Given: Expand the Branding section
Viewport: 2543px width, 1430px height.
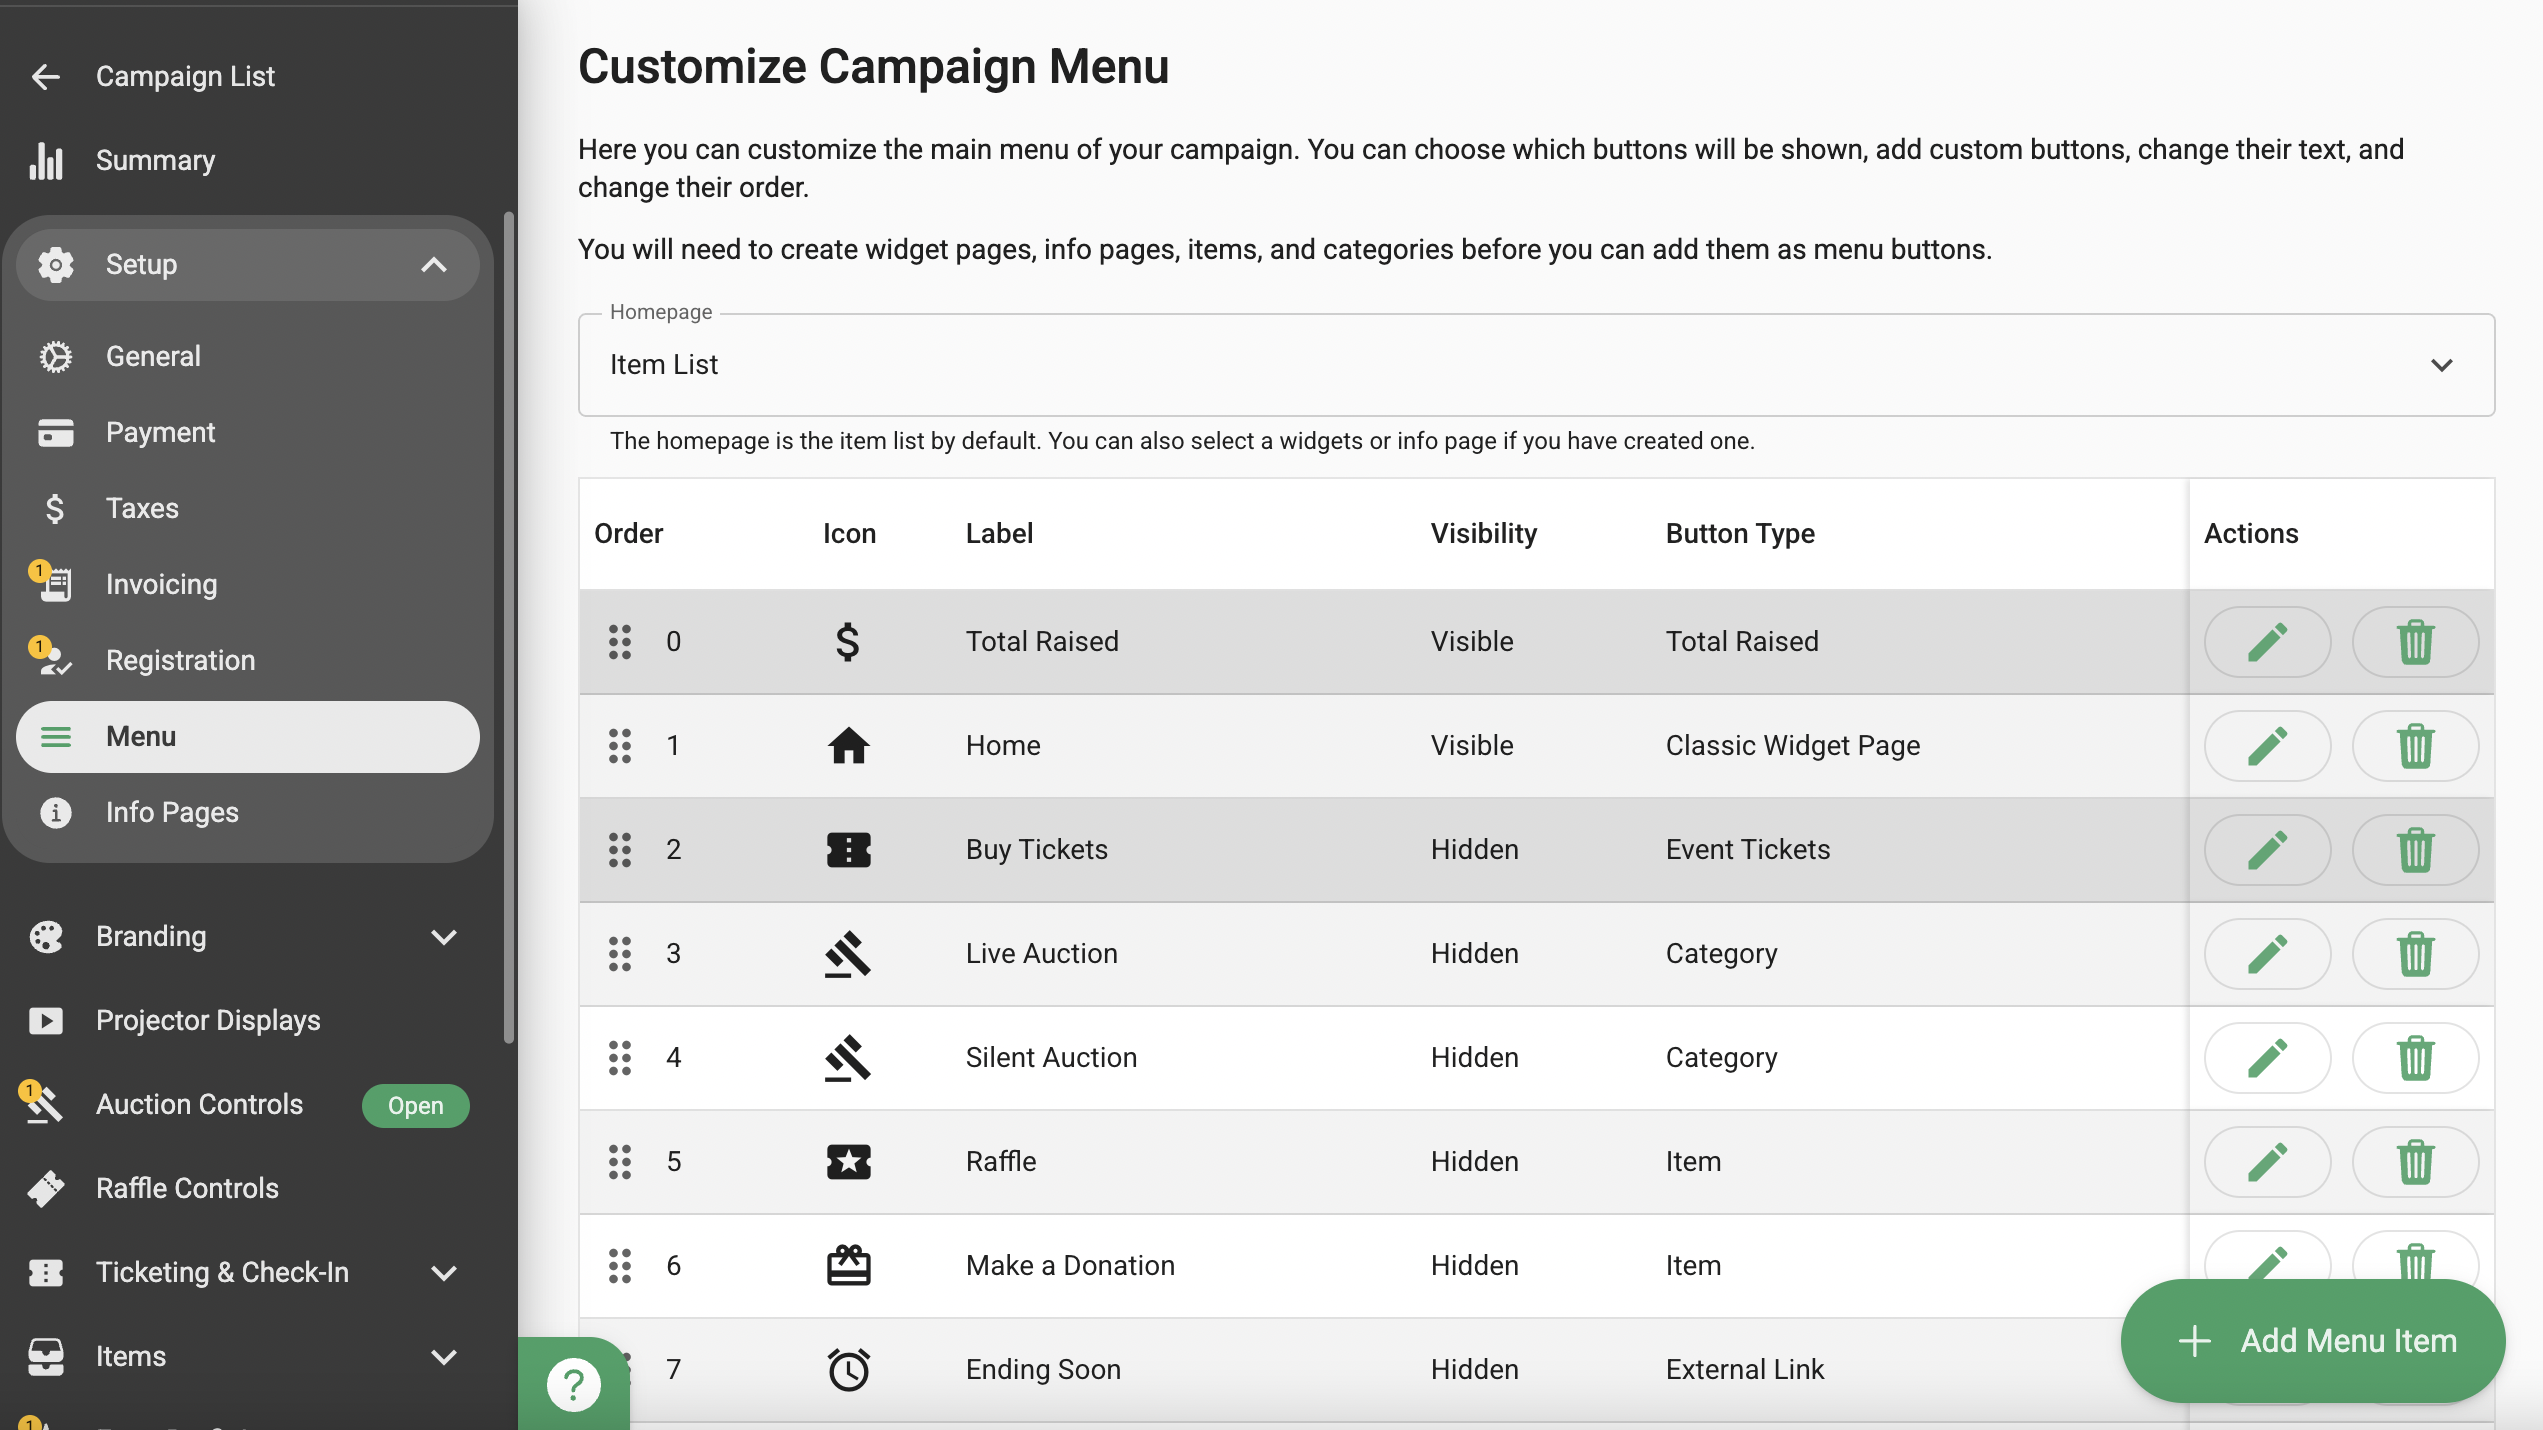Looking at the screenshot, I should click(x=443, y=937).
